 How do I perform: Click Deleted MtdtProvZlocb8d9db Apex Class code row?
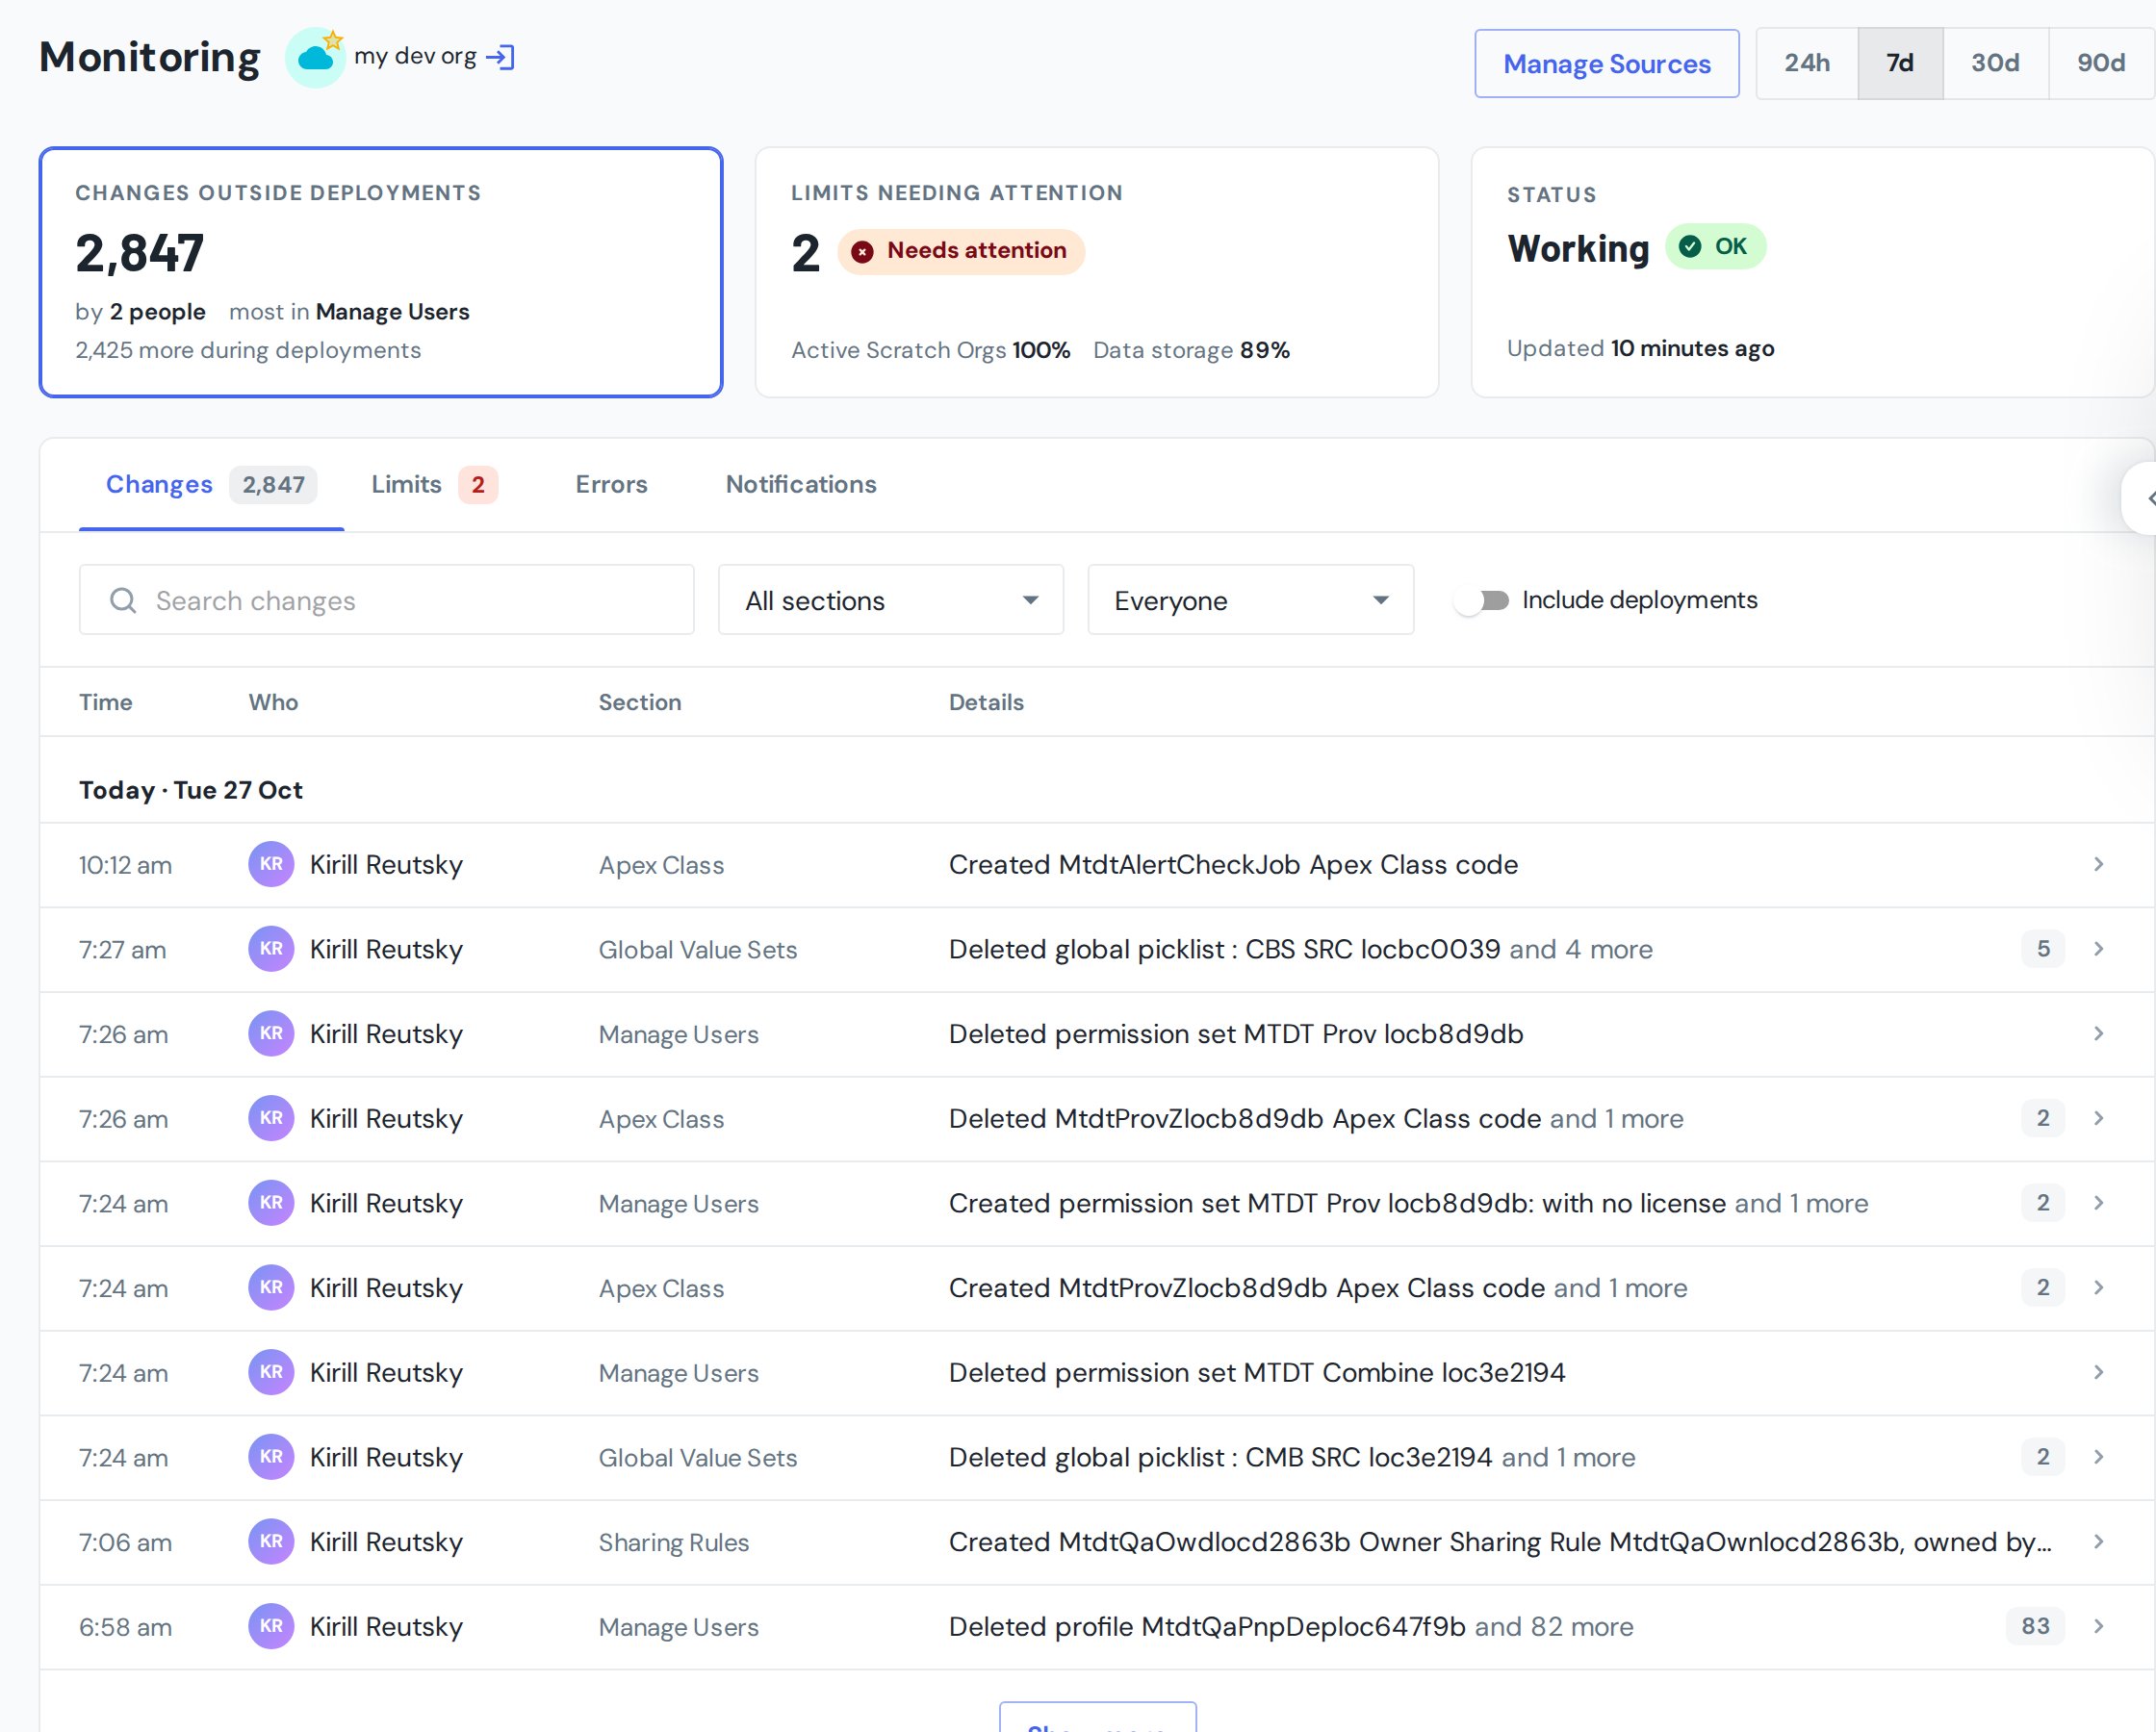(1097, 1119)
